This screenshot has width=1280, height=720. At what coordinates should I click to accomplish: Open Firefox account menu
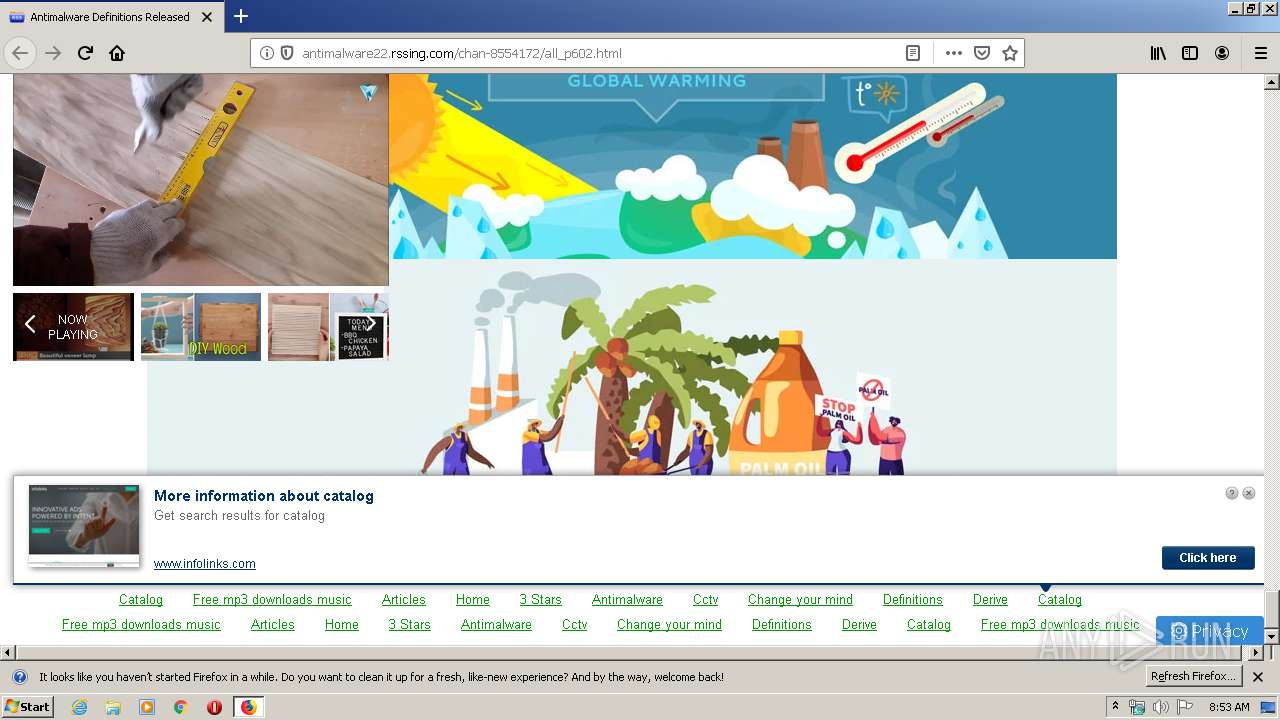tap(1222, 53)
